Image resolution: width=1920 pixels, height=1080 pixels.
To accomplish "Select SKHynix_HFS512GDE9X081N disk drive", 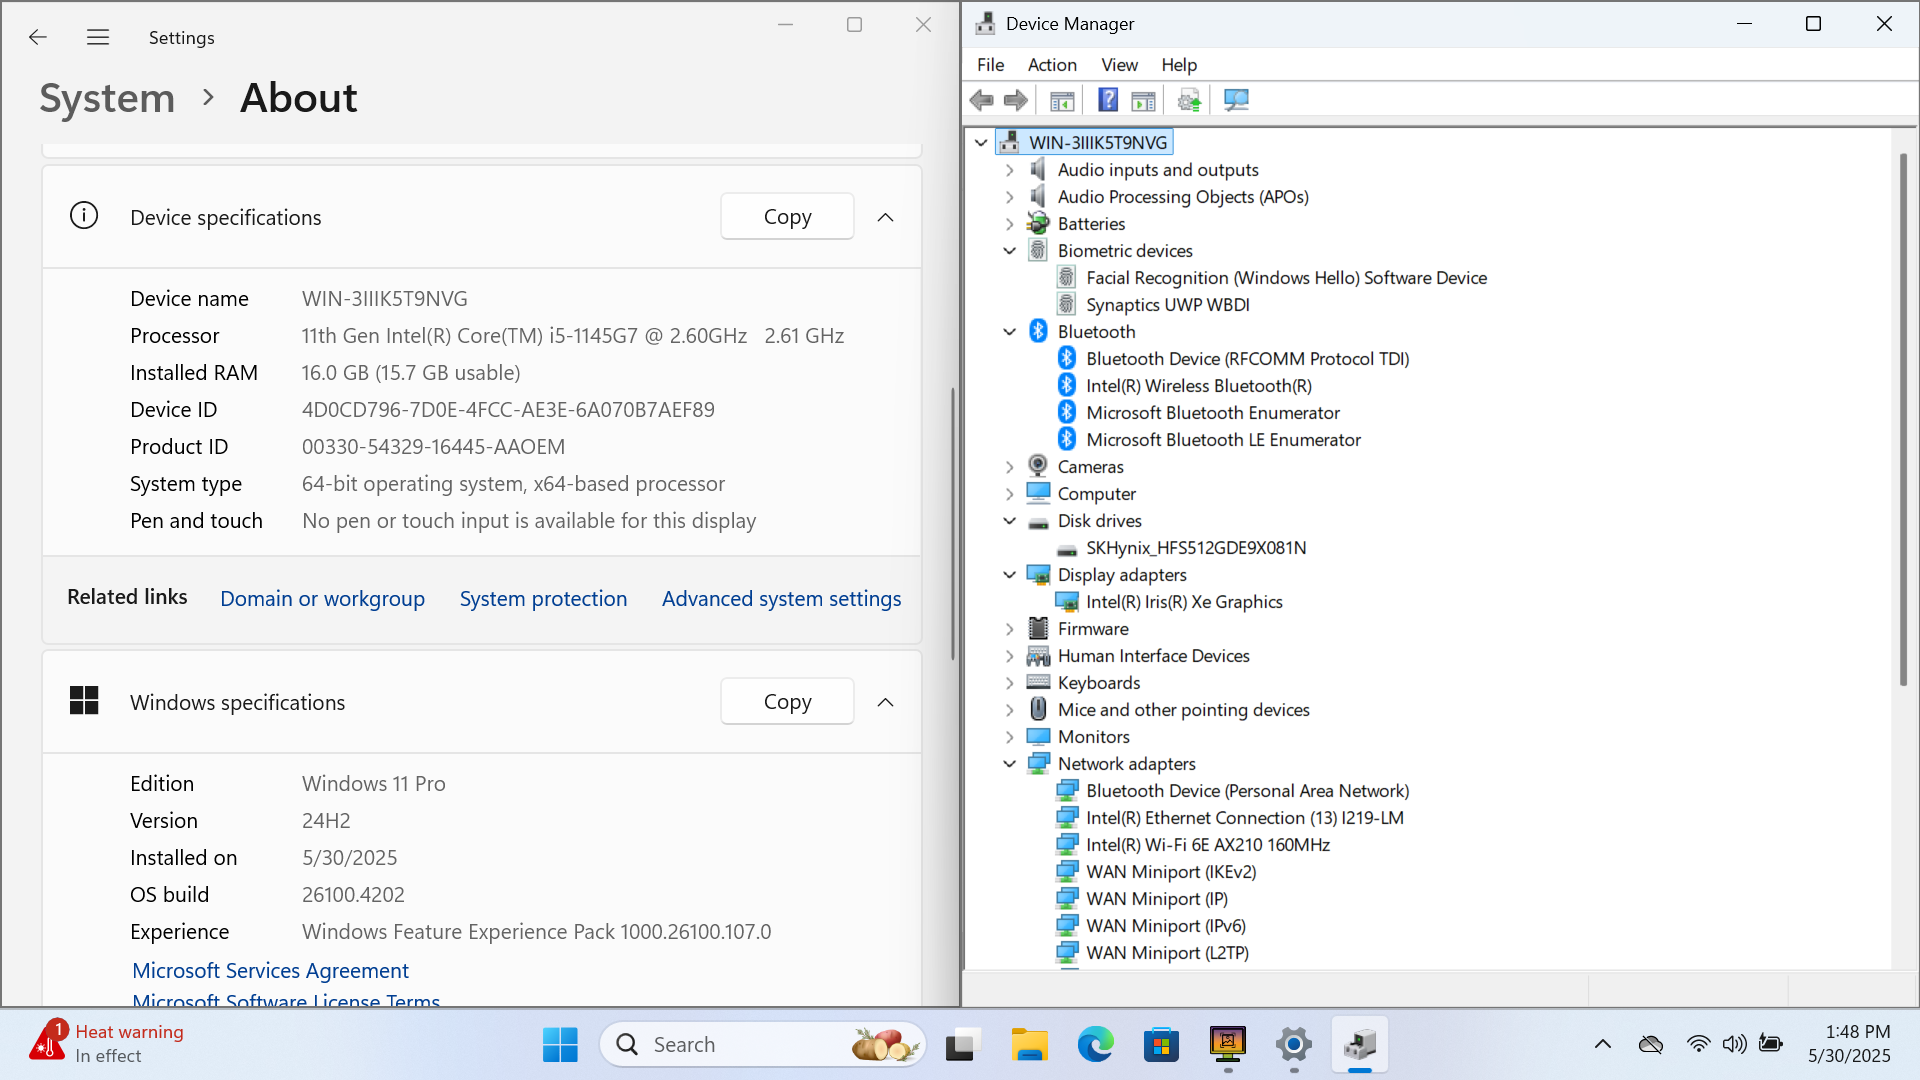I will pyautogui.click(x=1196, y=547).
